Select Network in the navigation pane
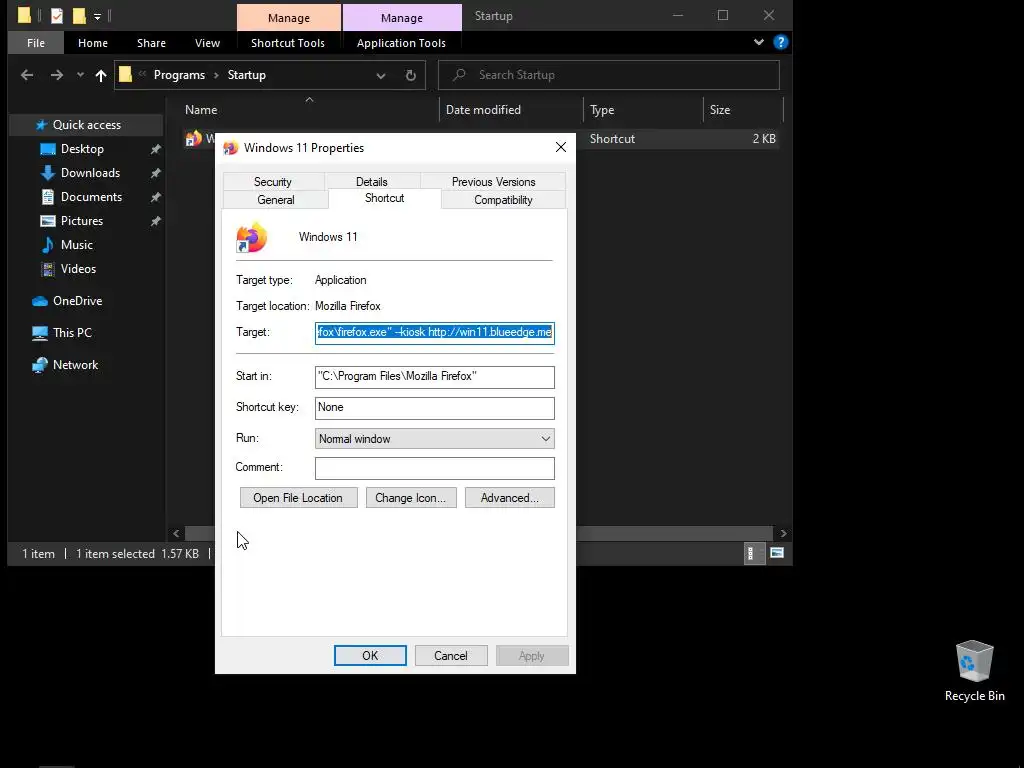This screenshot has width=1024, height=768. point(75,365)
